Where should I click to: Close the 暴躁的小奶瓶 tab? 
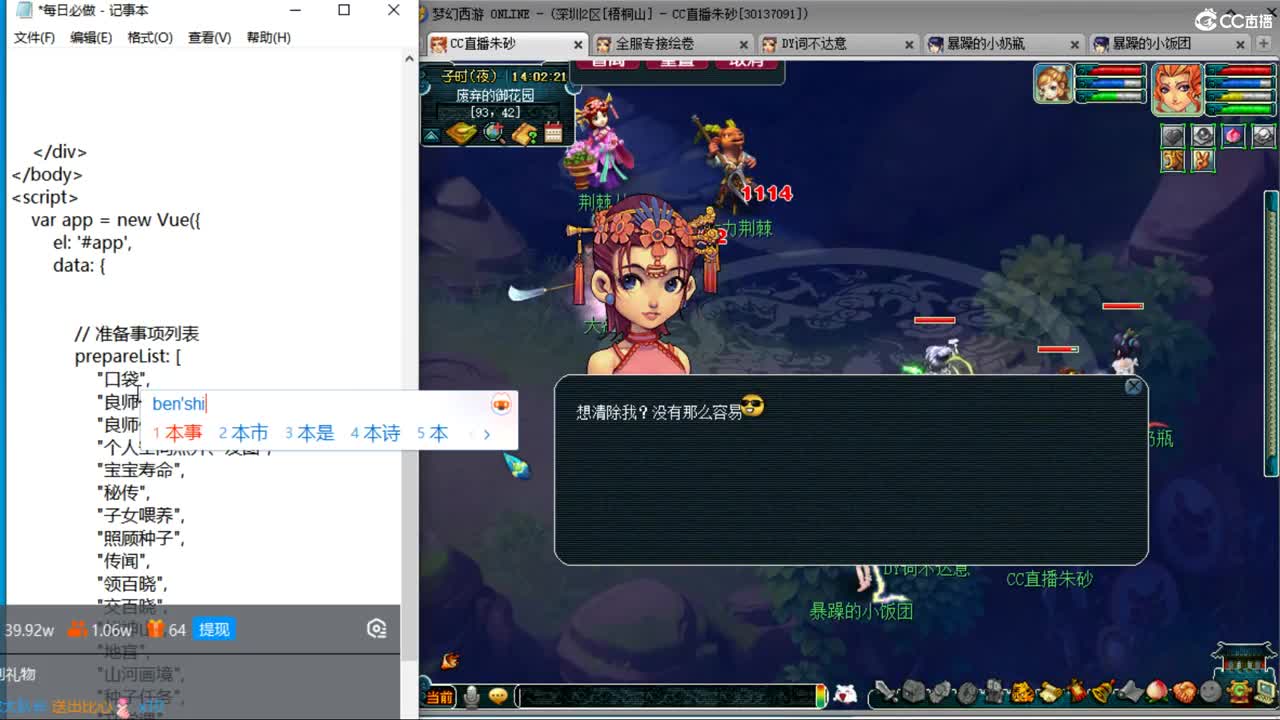click(x=1075, y=44)
